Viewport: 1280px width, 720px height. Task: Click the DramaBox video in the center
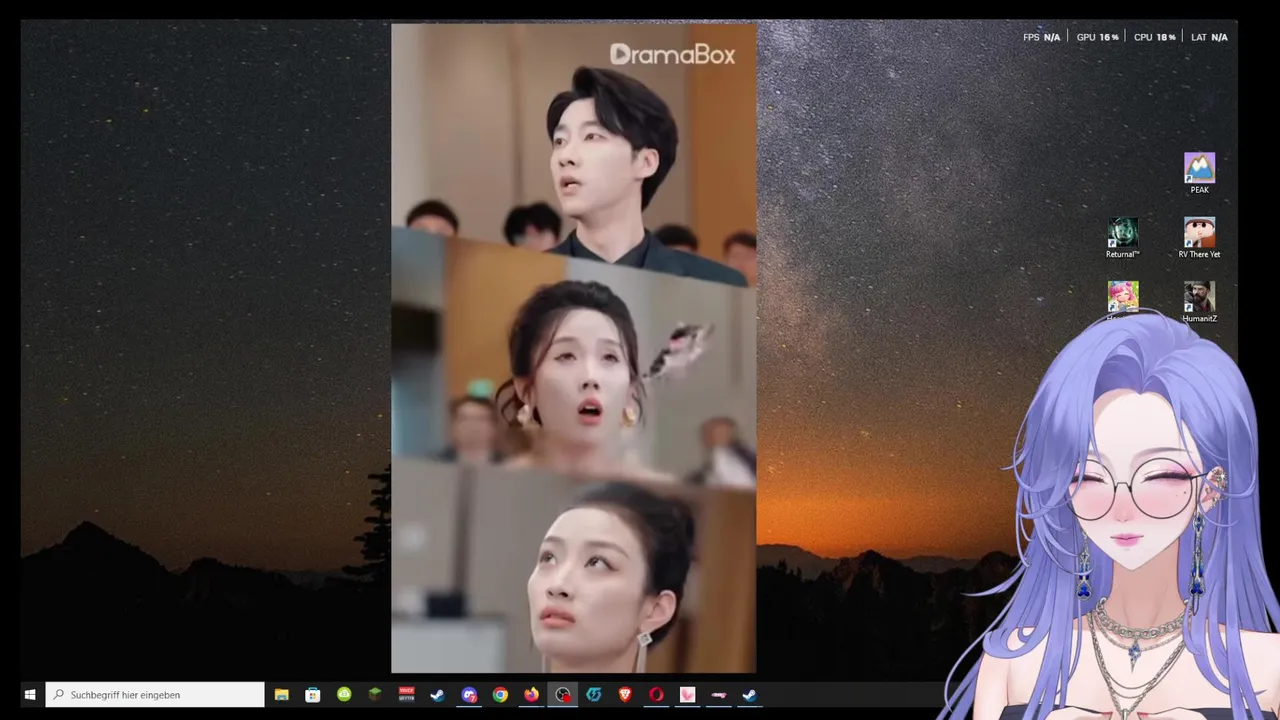(574, 348)
